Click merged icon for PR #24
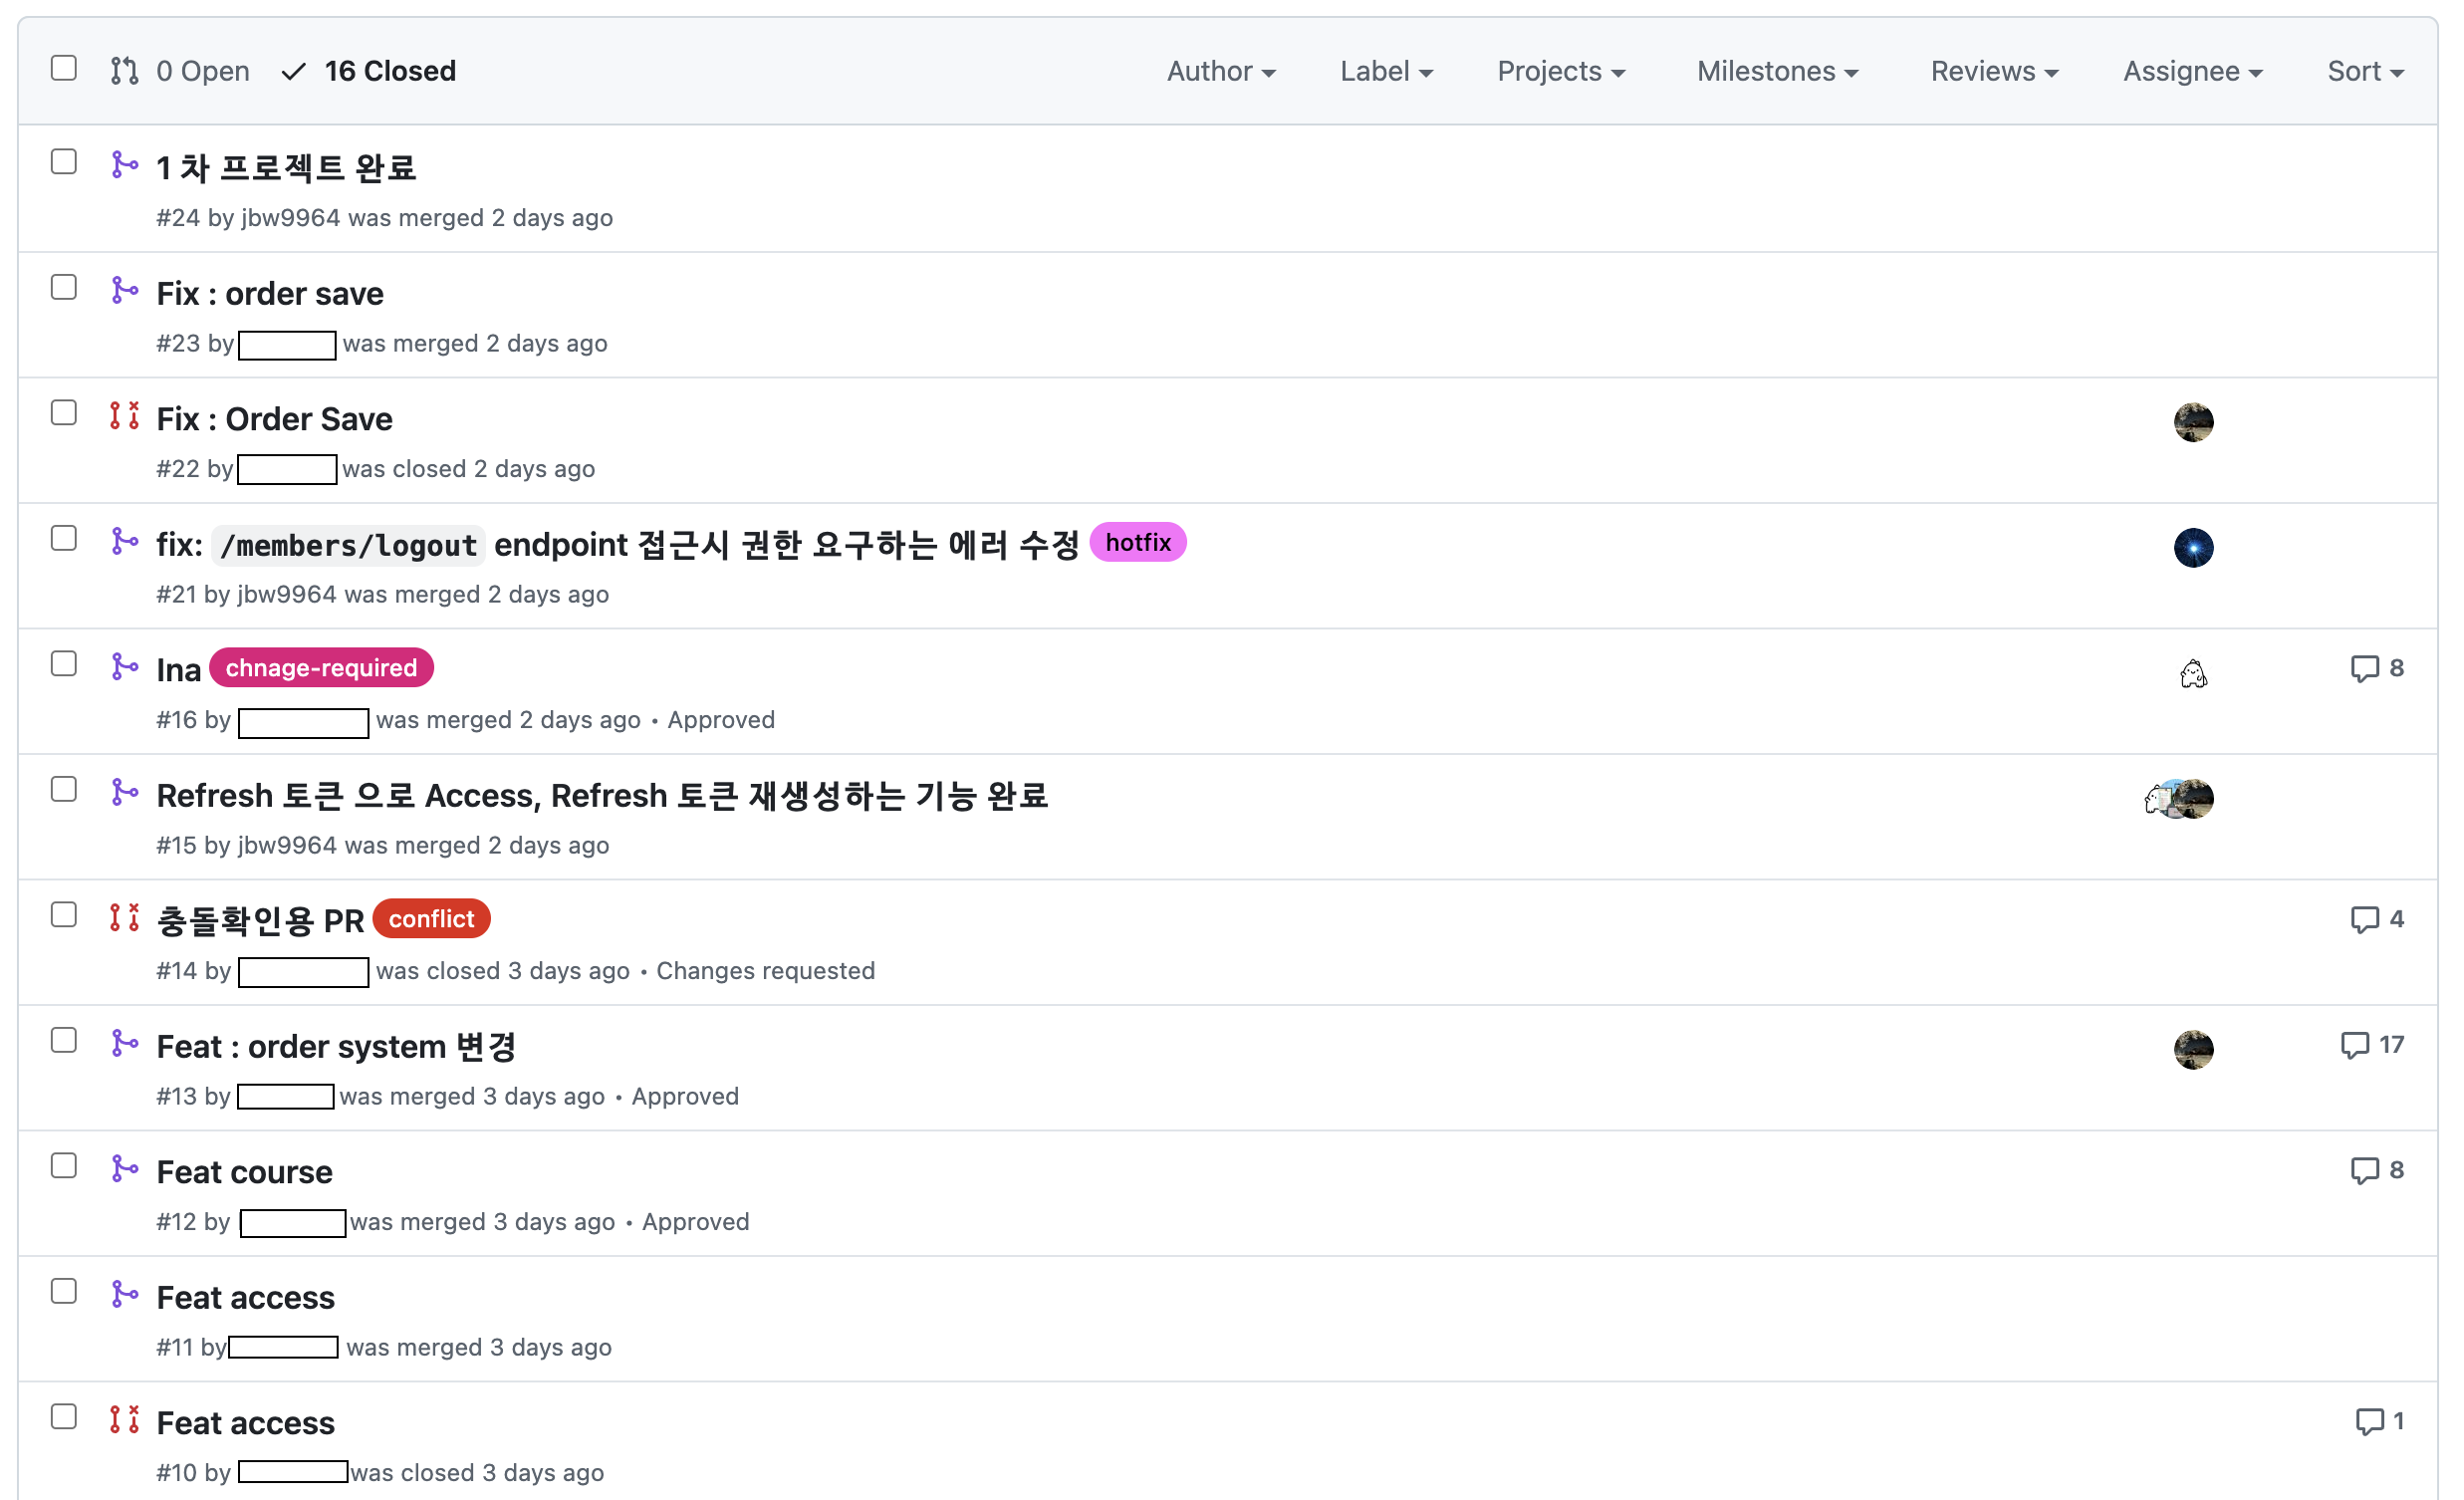 (124, 165)
